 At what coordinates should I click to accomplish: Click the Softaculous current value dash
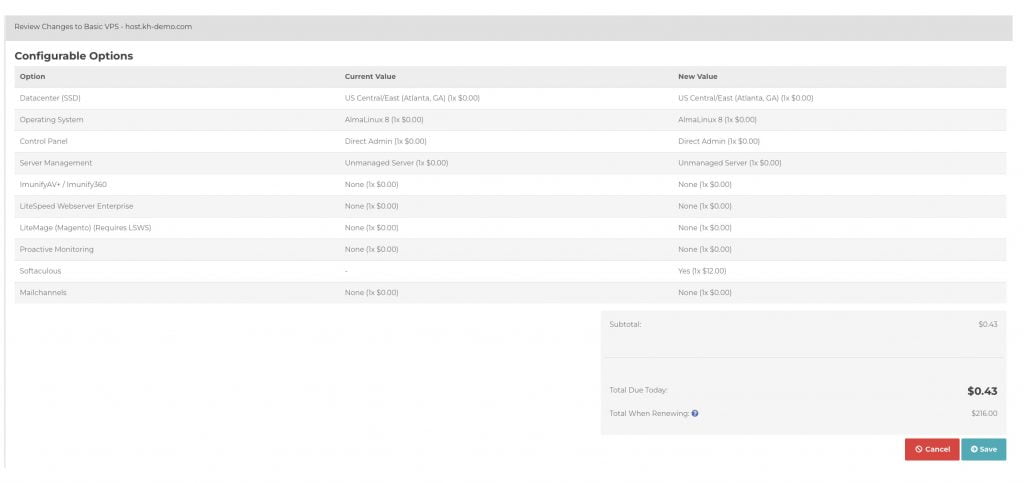click(346, 270)
